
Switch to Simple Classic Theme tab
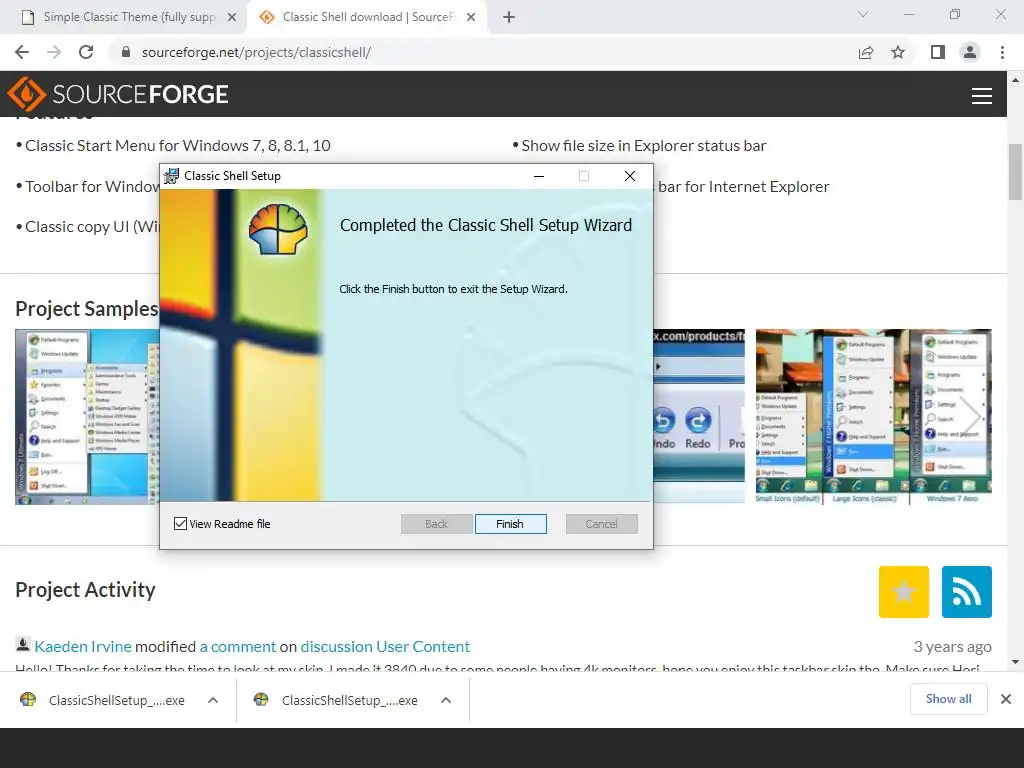click(x=129, y=17)
